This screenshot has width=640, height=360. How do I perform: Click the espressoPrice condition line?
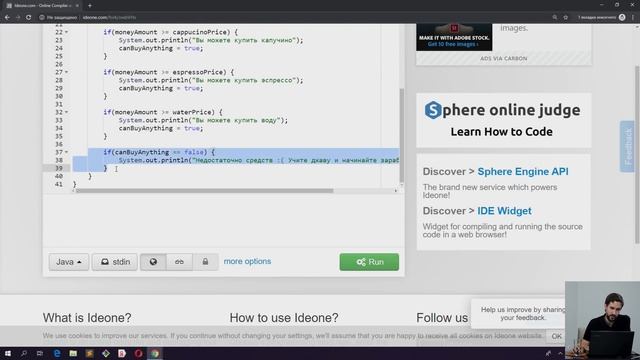[169, 72]
